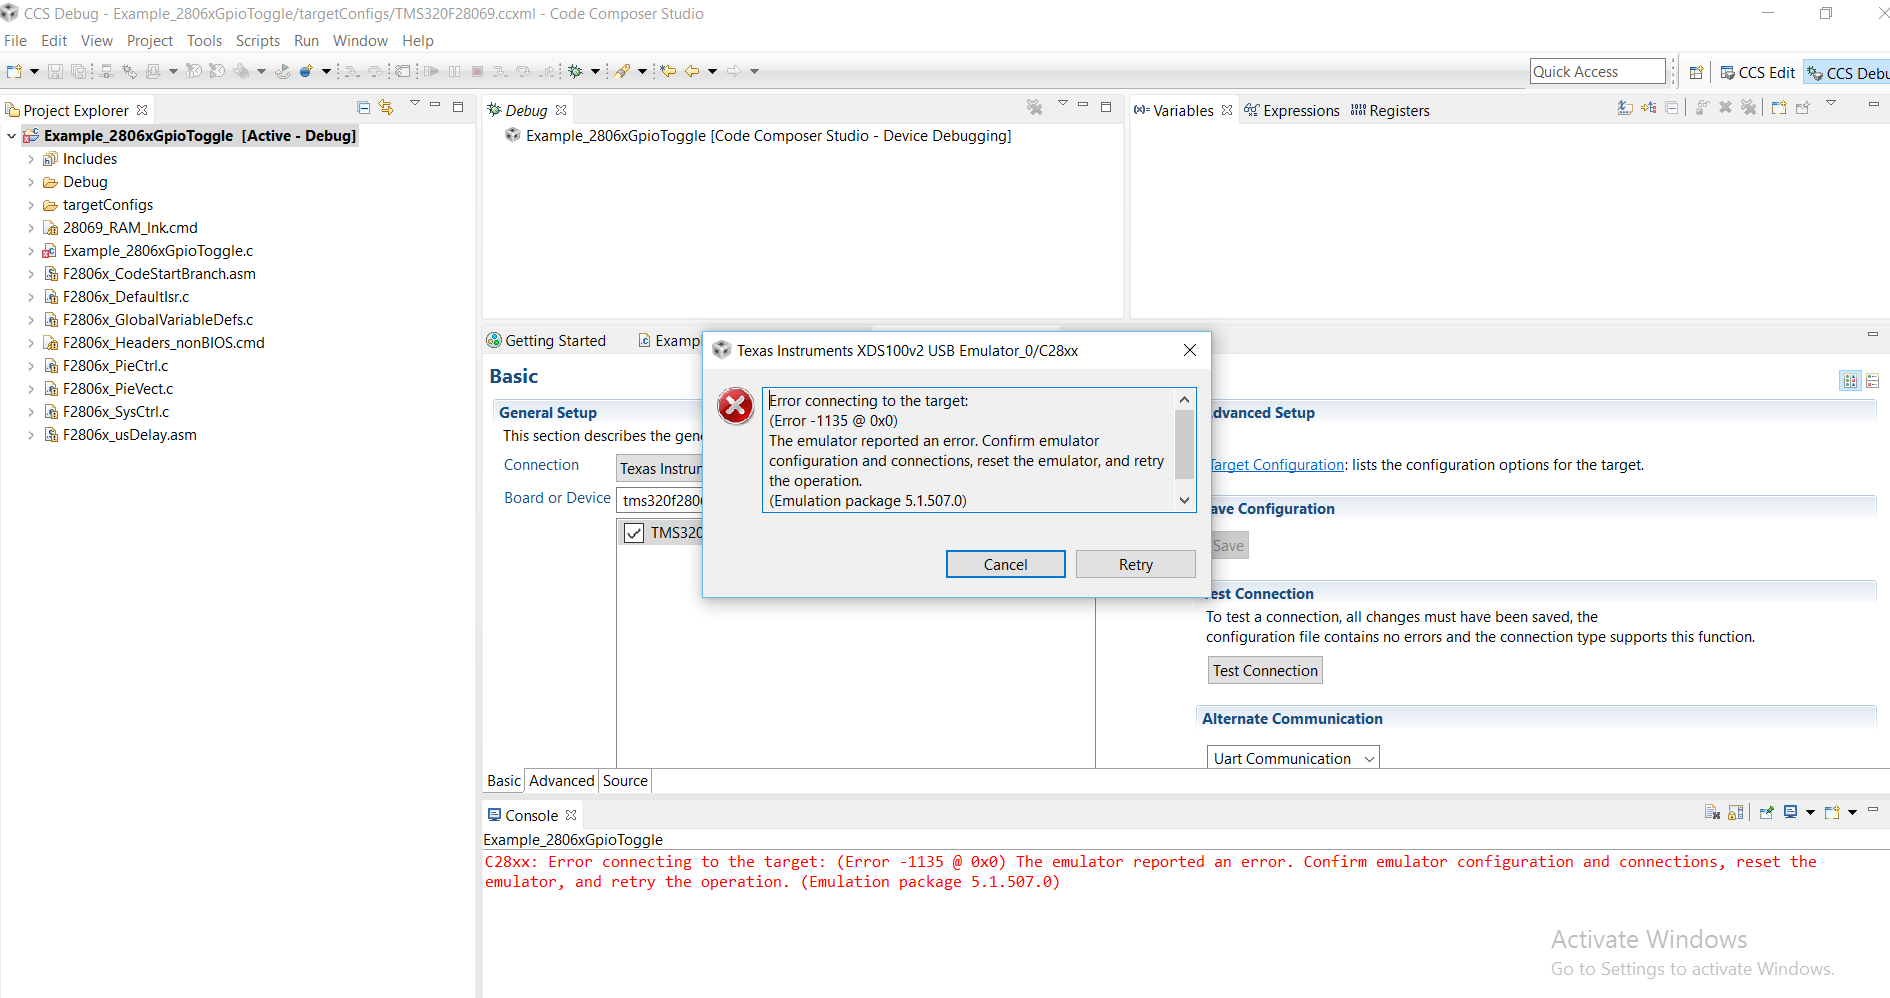Toggle Link with Editor in Project Explorer

pos(387,107)
